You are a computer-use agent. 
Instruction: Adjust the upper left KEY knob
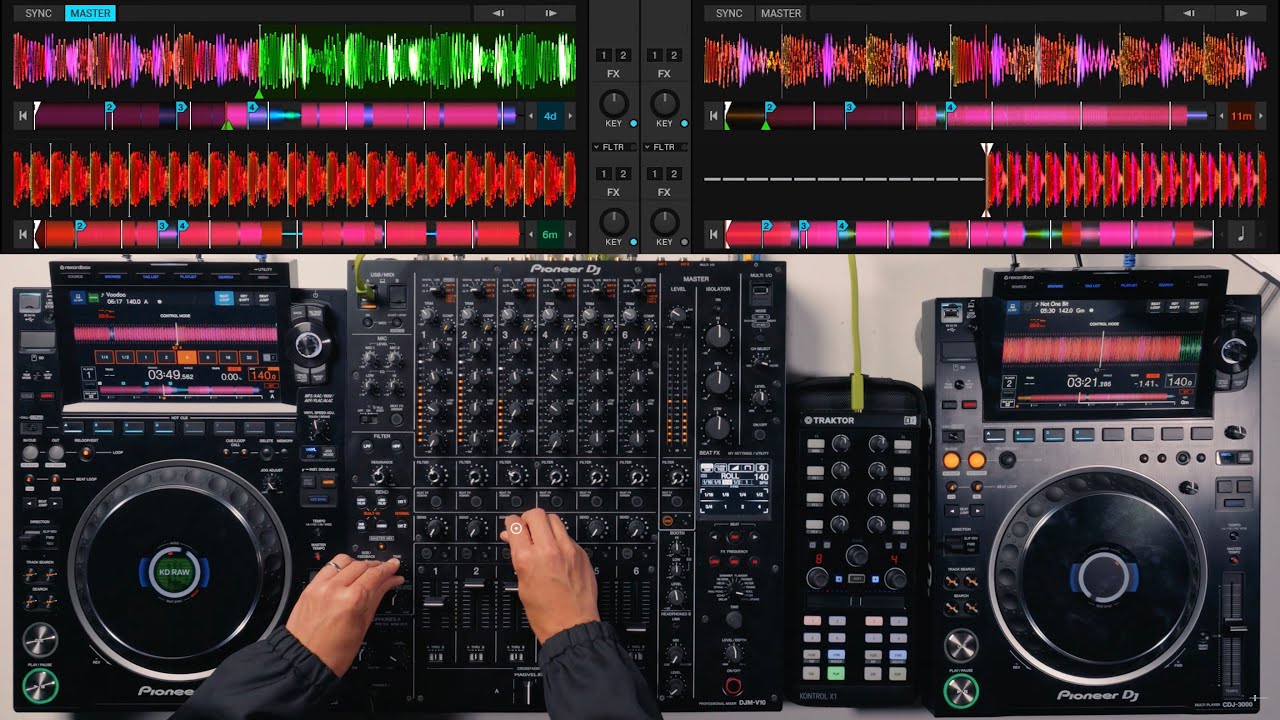click(613, 103)
